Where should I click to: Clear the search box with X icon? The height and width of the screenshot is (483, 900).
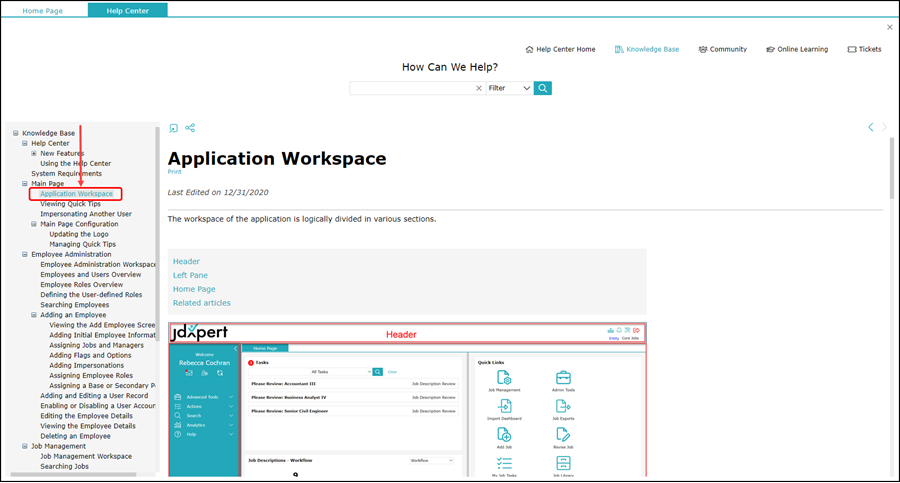pyautogui.click(x=478, y=88)
